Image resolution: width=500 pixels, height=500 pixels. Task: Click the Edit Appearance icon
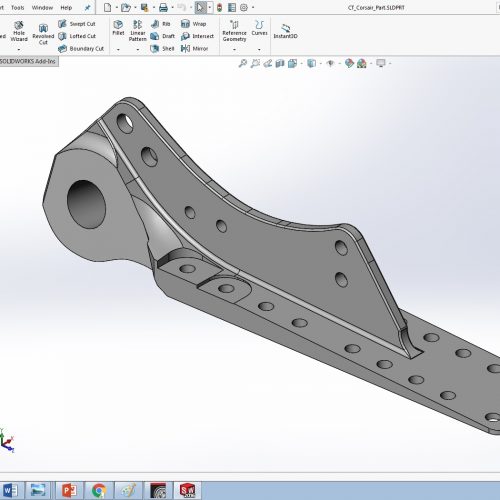(349, 63)
